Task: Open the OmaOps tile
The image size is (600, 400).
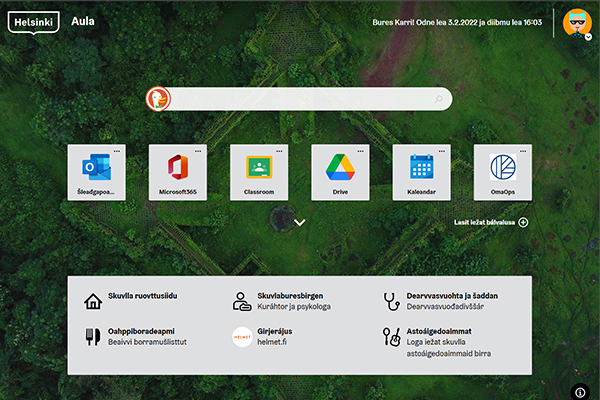Action: tap(503, 172)
